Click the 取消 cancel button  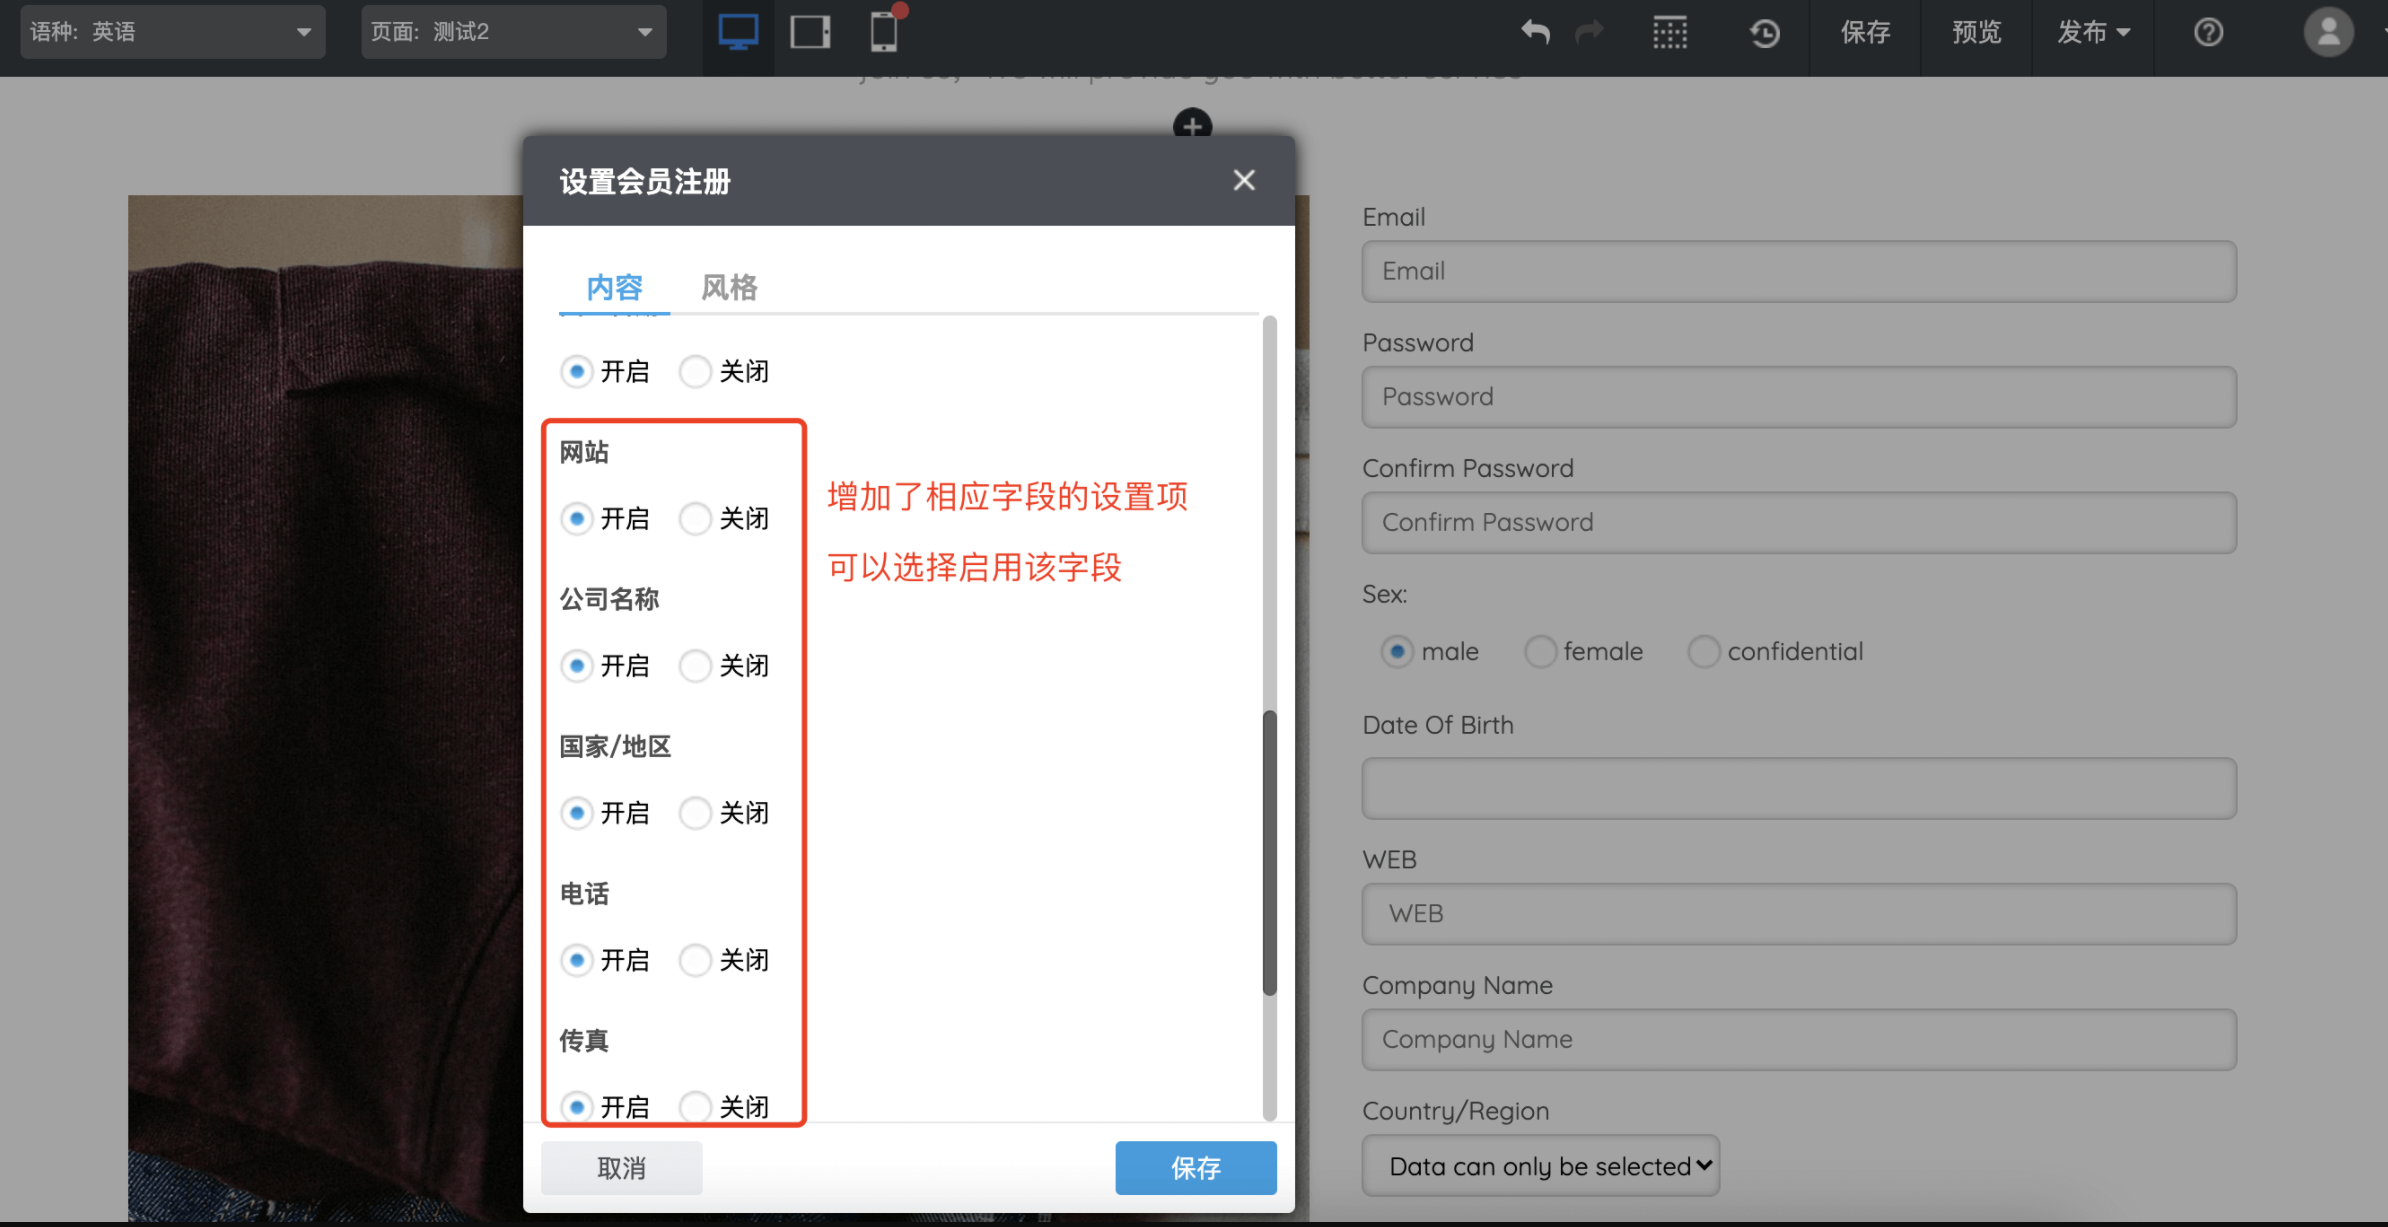(x=621, y=1167)
